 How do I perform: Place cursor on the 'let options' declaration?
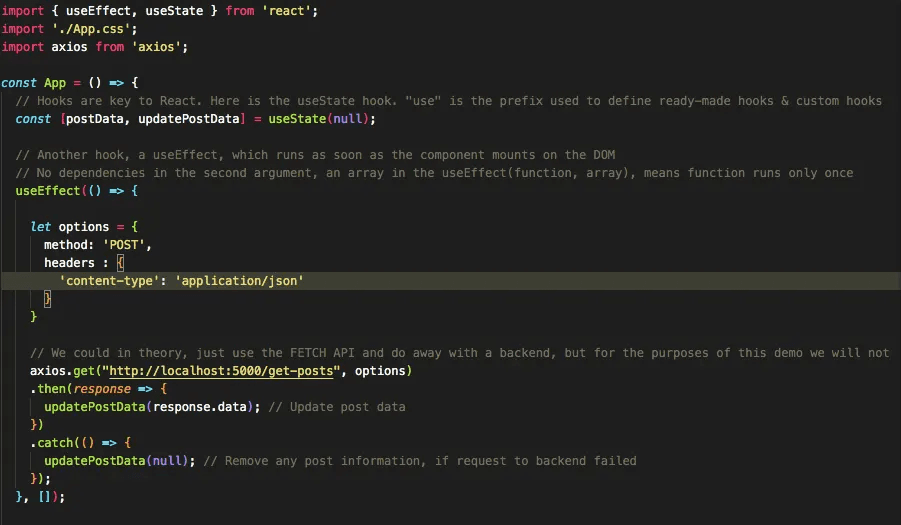(x=73, y=227)
